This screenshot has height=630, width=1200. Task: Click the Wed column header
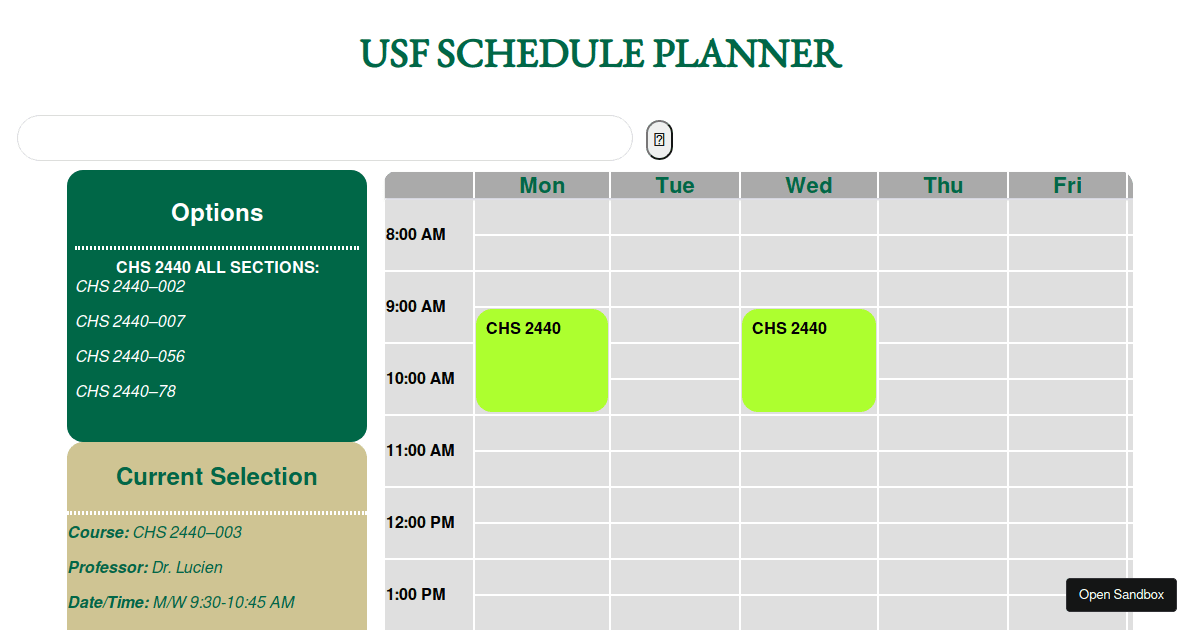808,185
